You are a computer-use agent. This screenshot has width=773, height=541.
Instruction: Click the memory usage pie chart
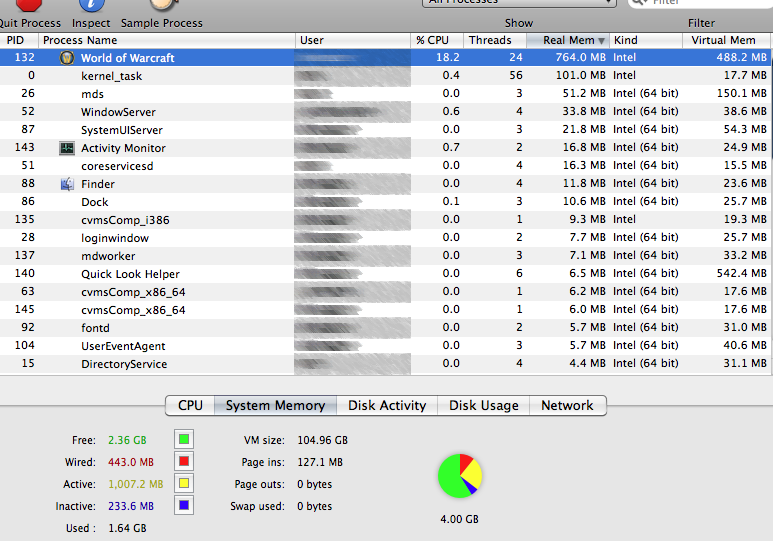tap(459, 476)
